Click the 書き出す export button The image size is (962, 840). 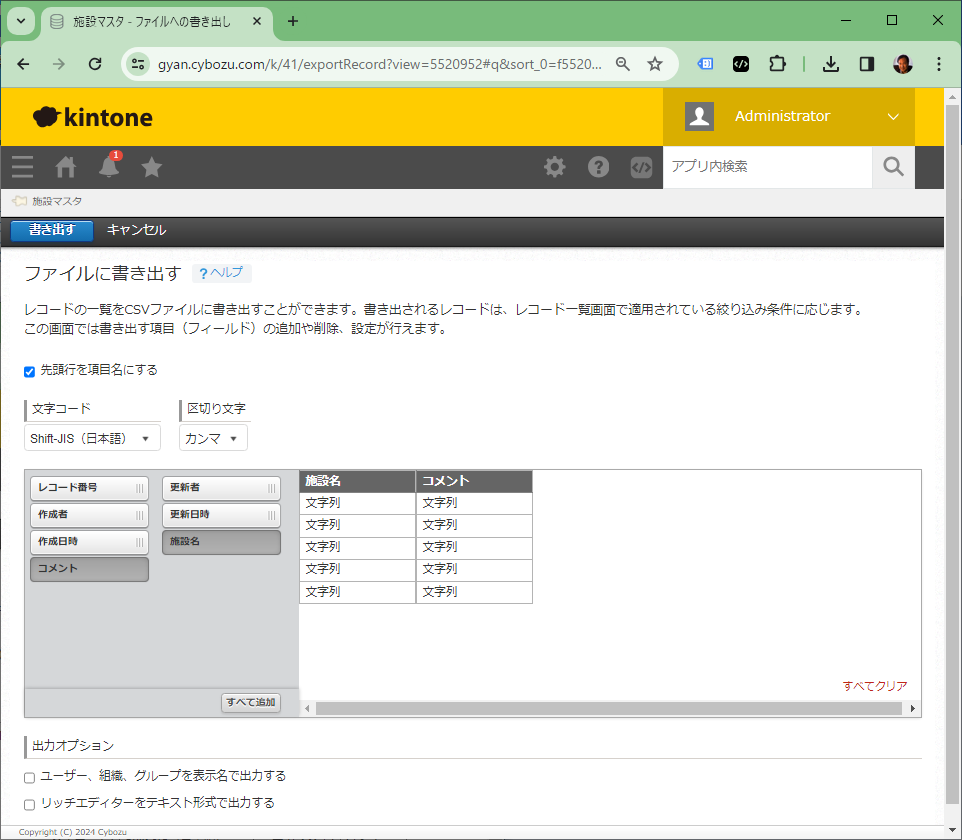[52, 230]
